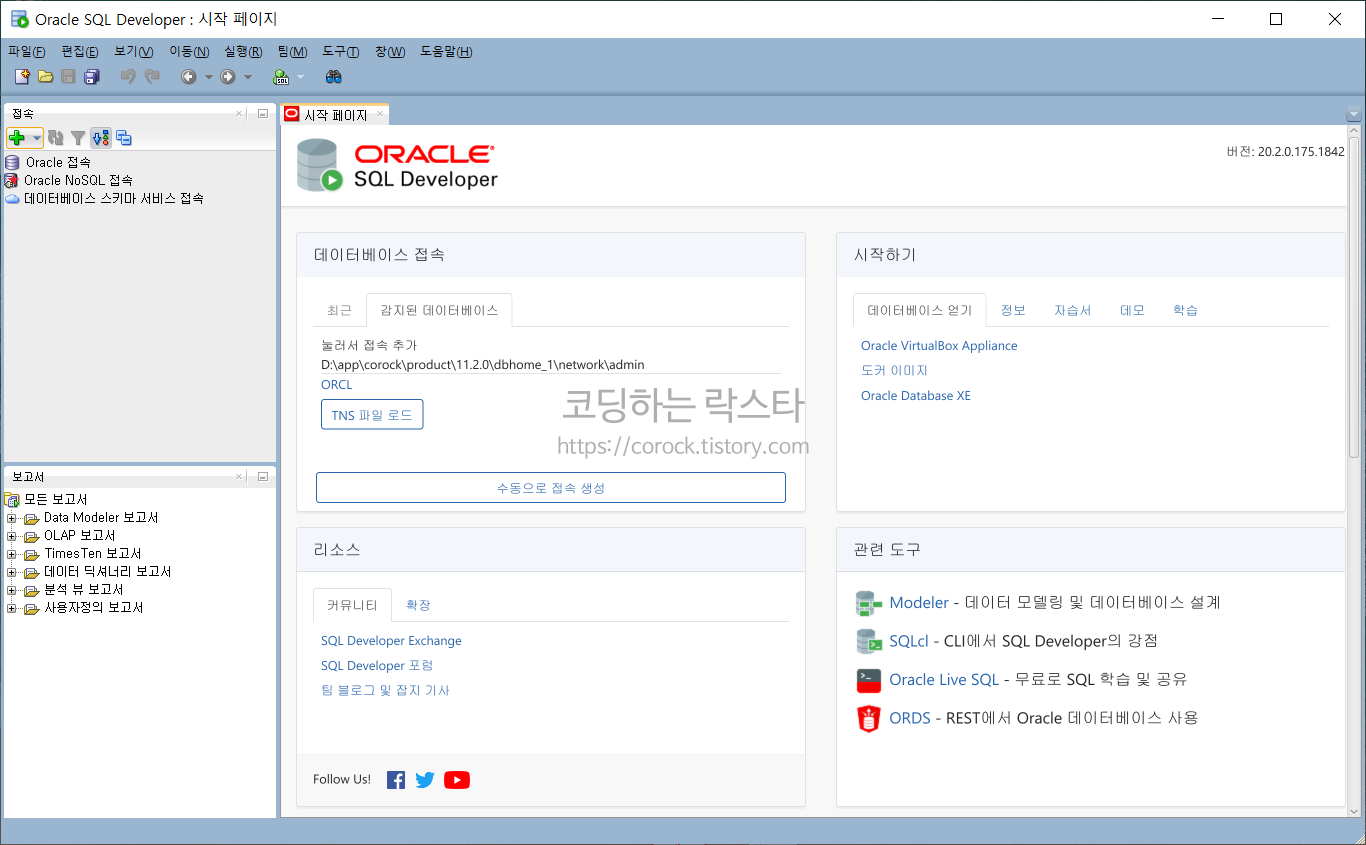Open the 도커 이미지 link
The height and width of the screenshot is (845, 1366).
894,371
